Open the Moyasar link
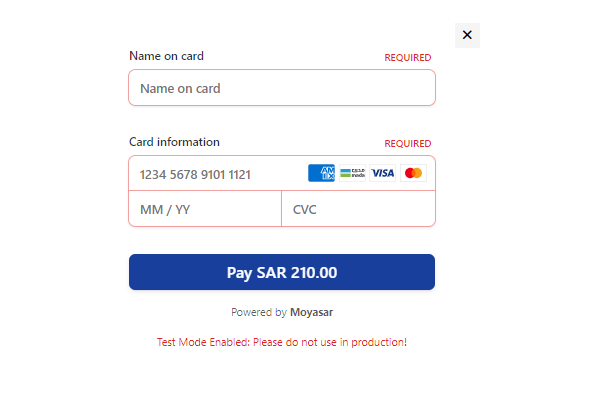The image size is (610, 404). (x=312, y=312)
